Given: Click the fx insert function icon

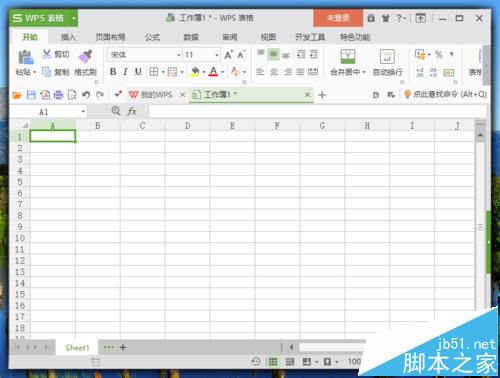Looking at the screenshot, I should click(x=132, y=111).
